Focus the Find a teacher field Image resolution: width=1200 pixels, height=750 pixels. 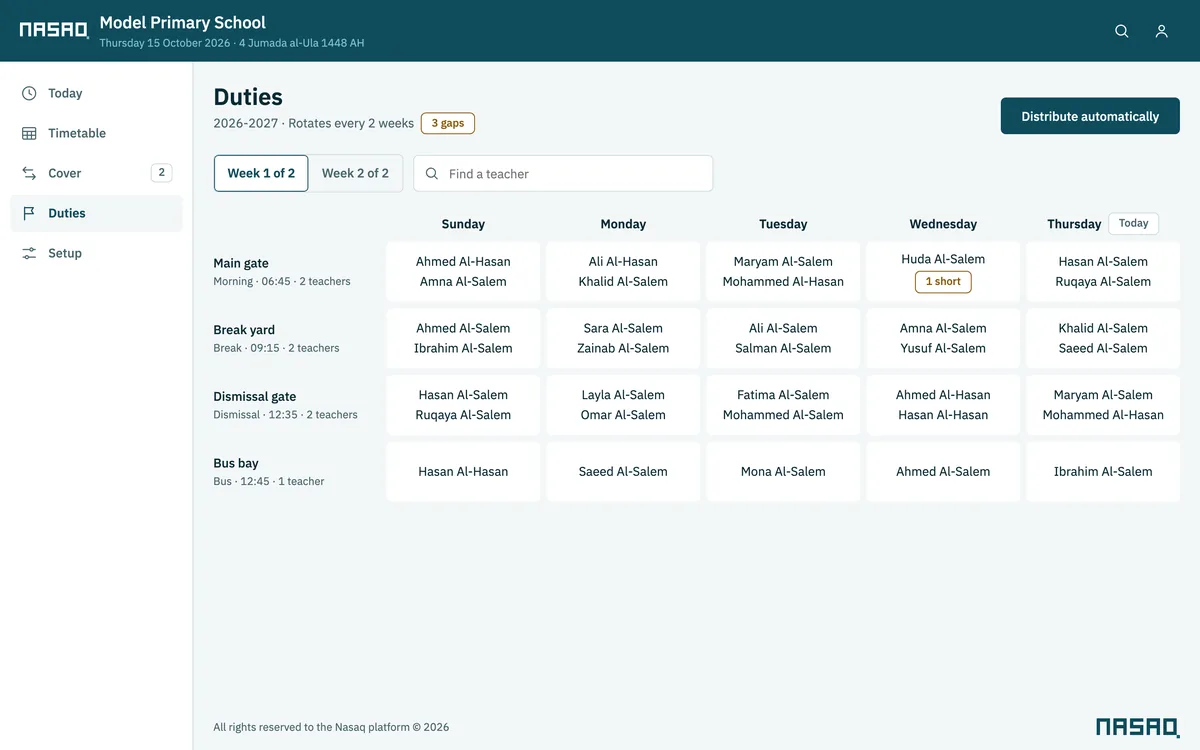(563, 173)
